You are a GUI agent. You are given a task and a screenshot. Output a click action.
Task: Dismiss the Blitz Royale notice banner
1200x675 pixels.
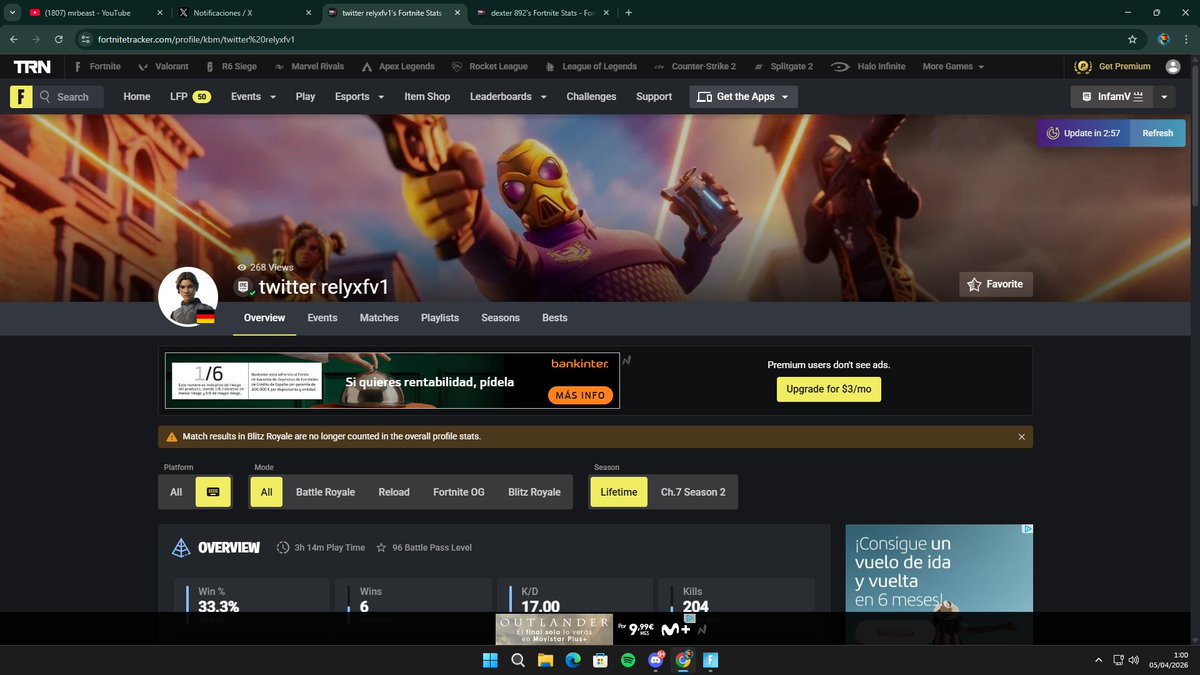pos(1021,437)
